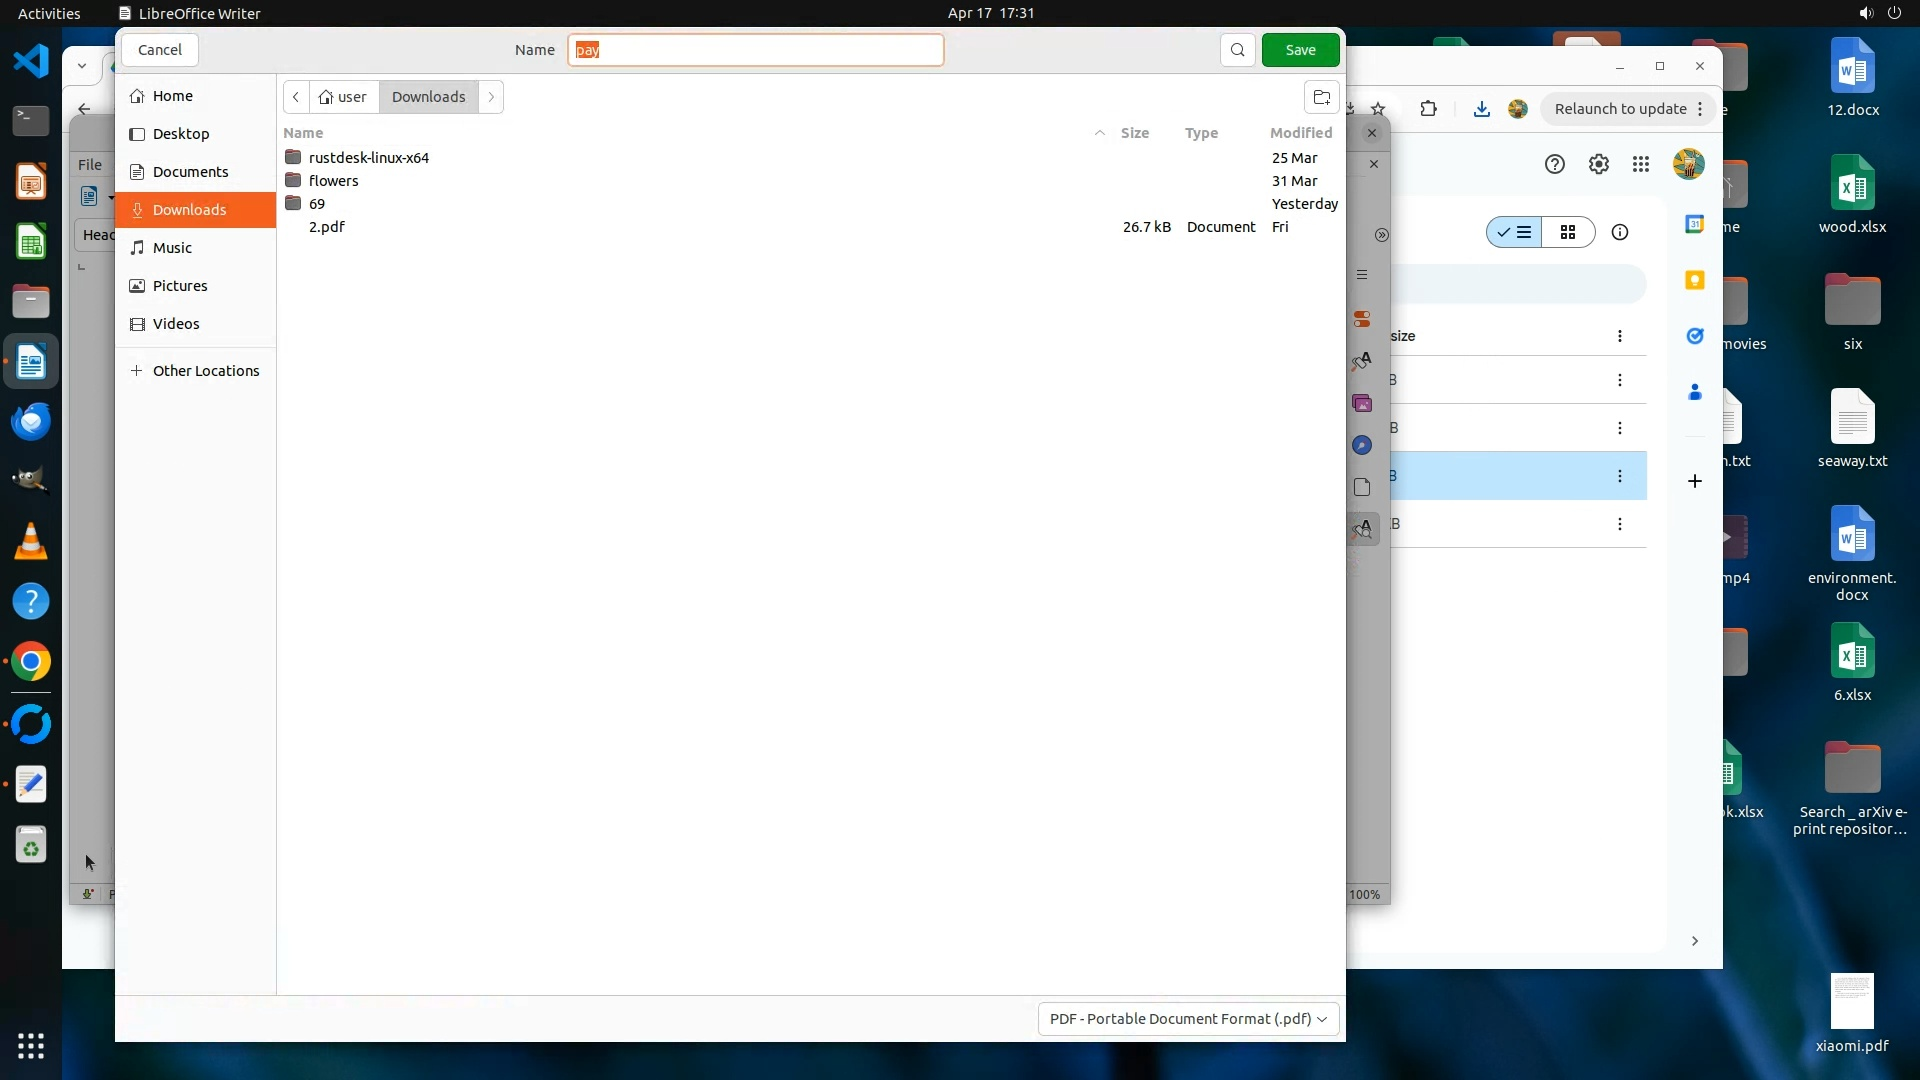The width and height of the screenshot is (1920, 1080).
Task: Switch to grid layout toggle
Action: coord(1567,233)
